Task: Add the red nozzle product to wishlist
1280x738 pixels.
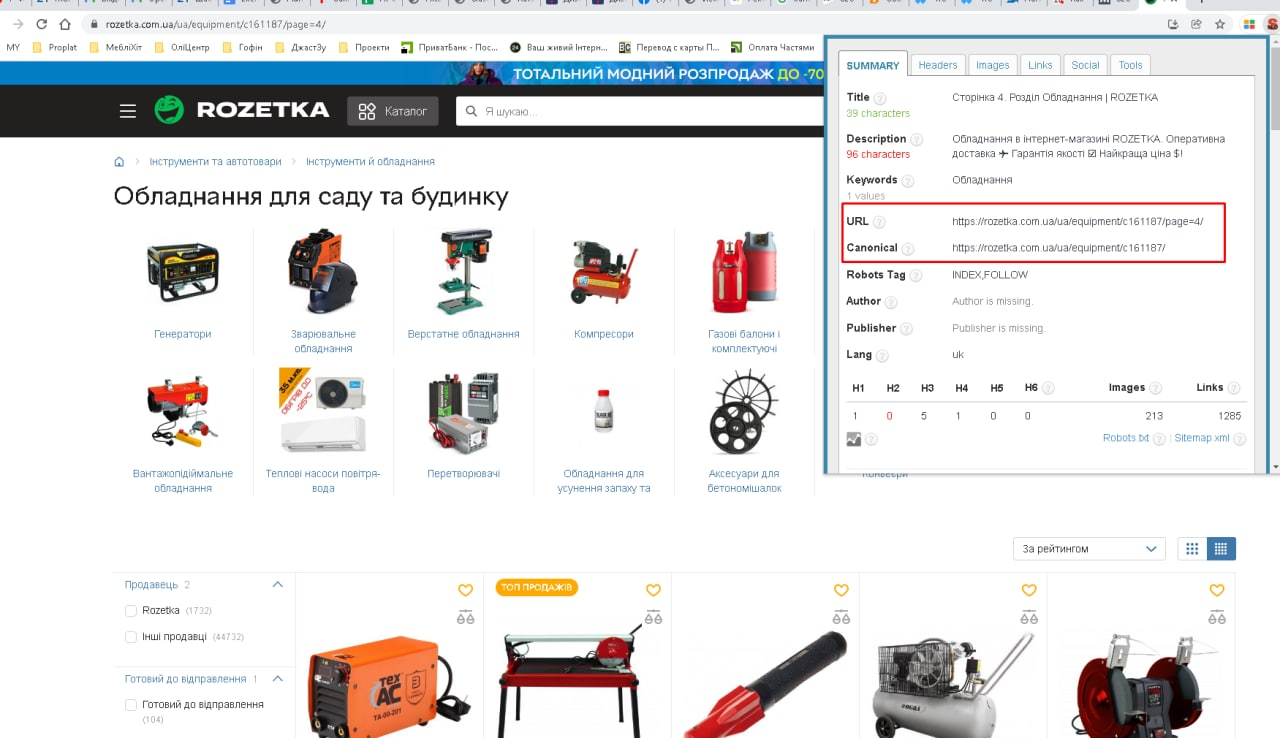Action: (841, 591)
